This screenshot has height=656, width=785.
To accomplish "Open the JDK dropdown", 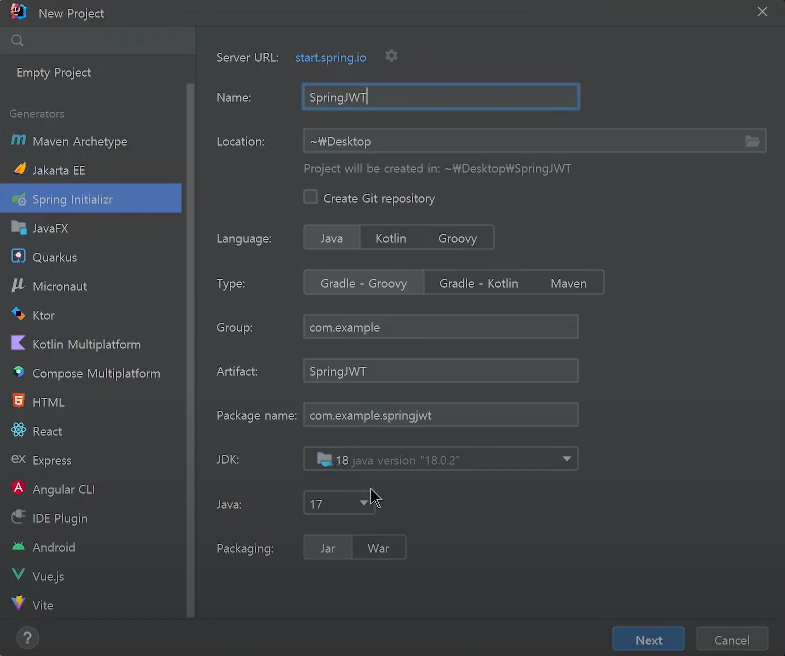I will [441, 459].
